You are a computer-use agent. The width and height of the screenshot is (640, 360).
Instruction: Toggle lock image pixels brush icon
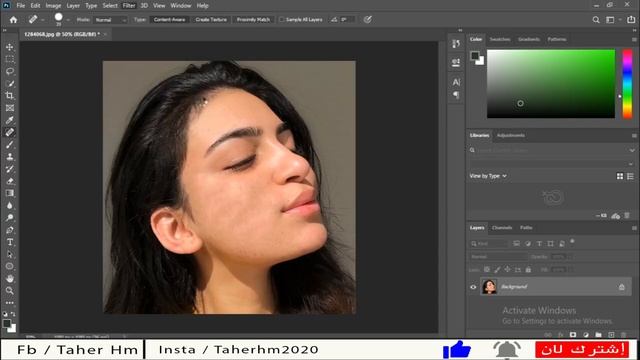(497, 269)
